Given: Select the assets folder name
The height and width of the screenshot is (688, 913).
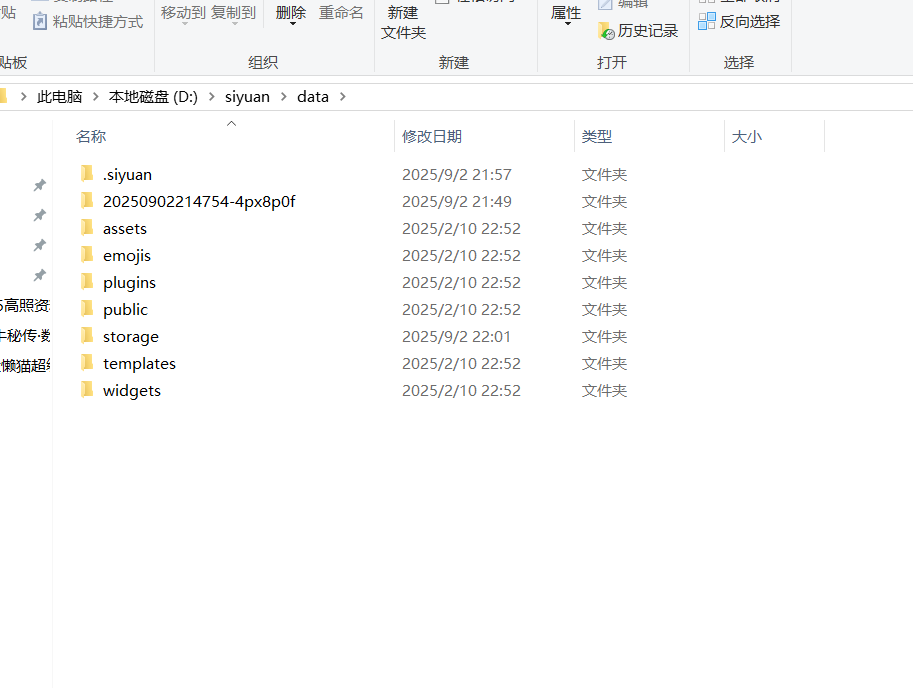Looking at the screenshot, I should [x=125, y=229].
